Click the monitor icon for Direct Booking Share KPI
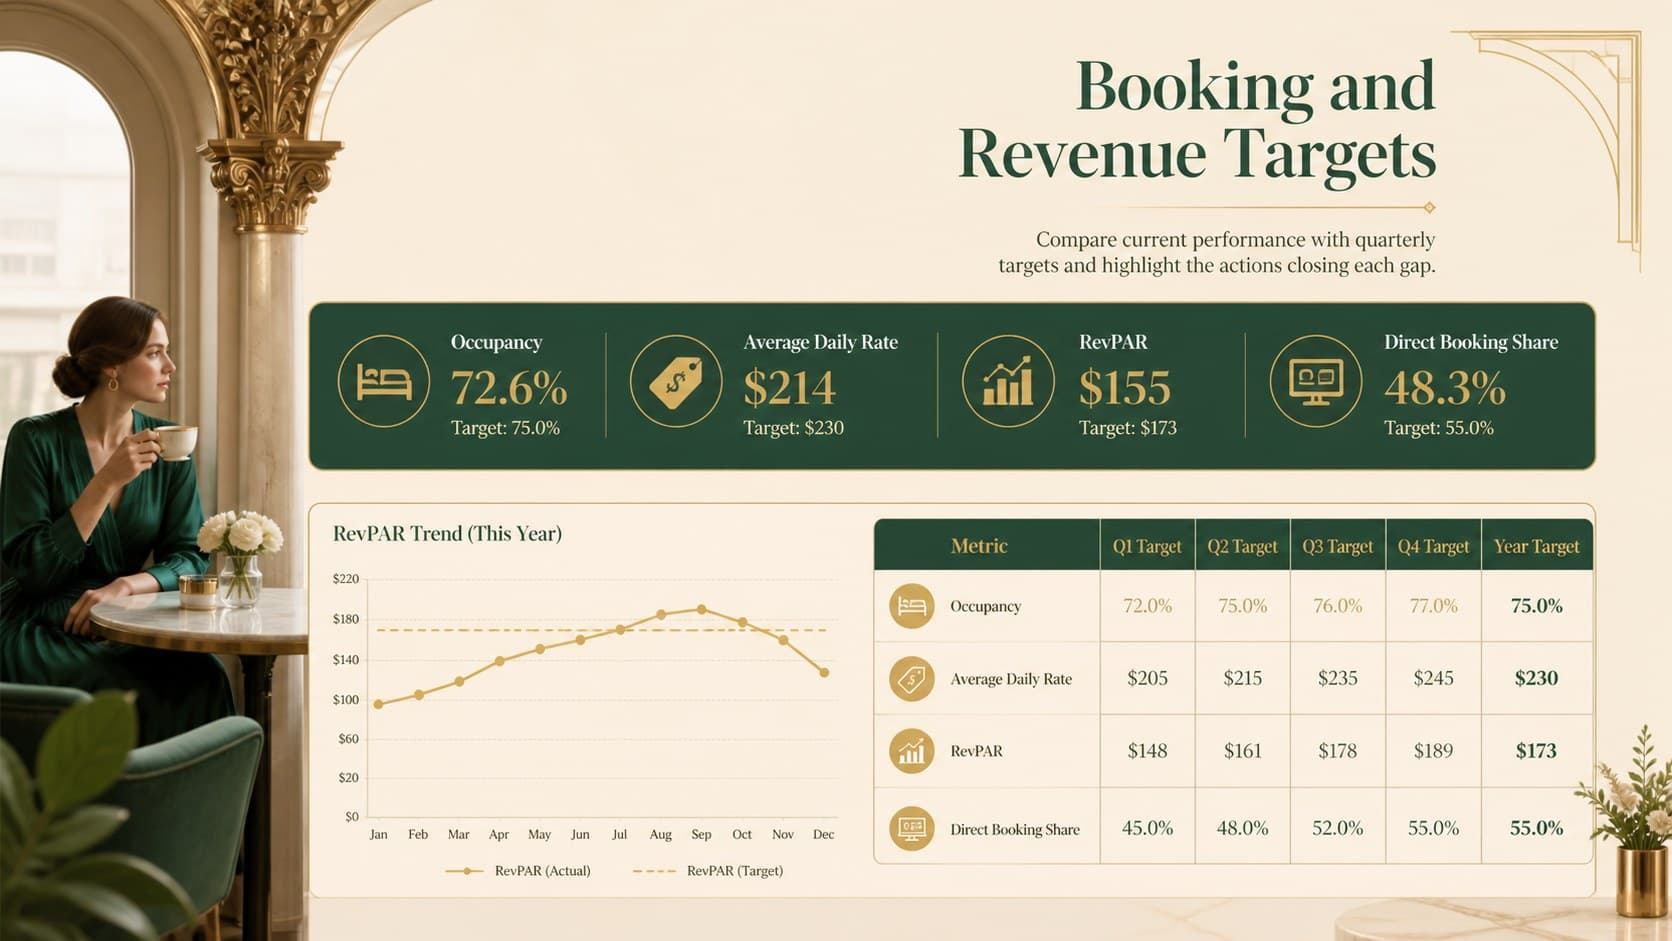Image resolution: width=1672 pixels, height=941 pixels. click(x=1316, y=382)
